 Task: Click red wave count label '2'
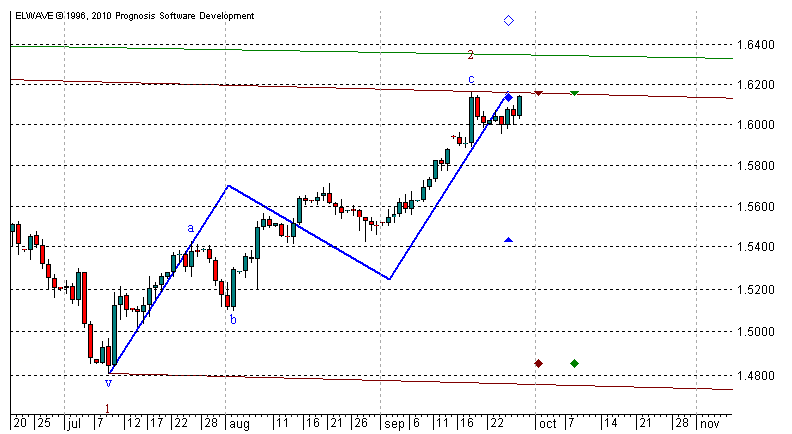[470, 55]
